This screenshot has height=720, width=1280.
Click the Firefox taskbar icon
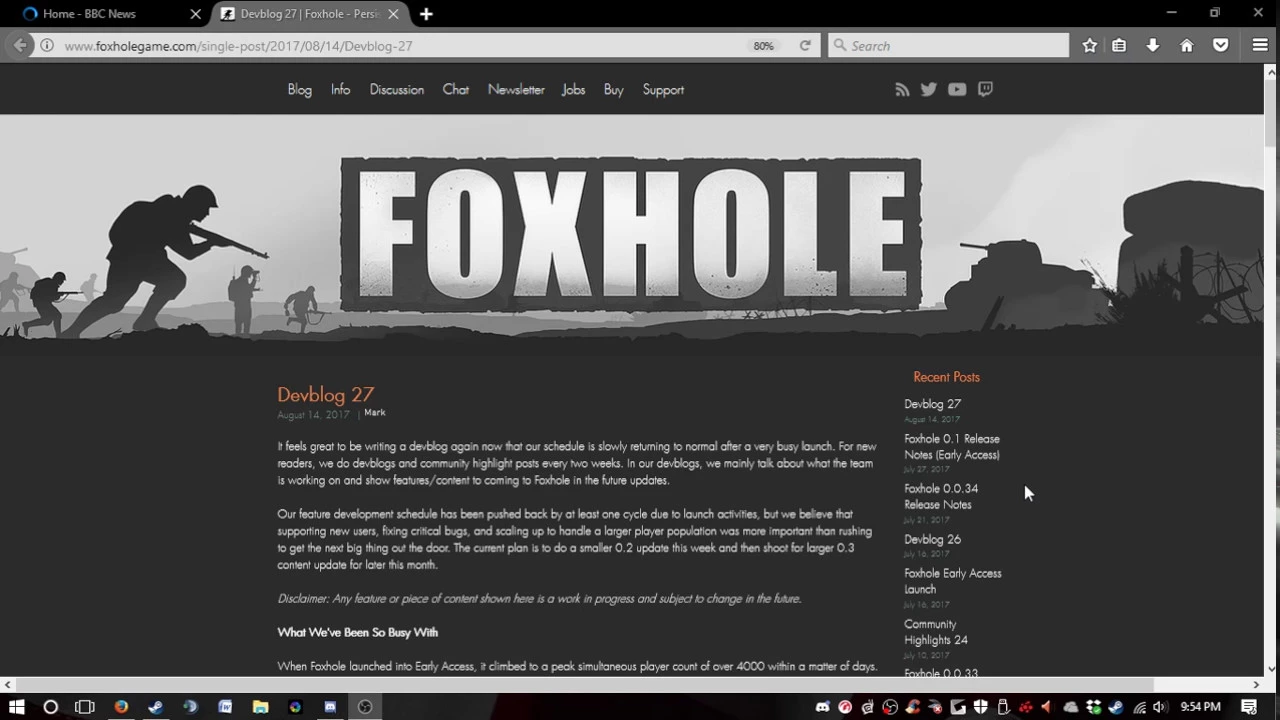coord(121,707)
